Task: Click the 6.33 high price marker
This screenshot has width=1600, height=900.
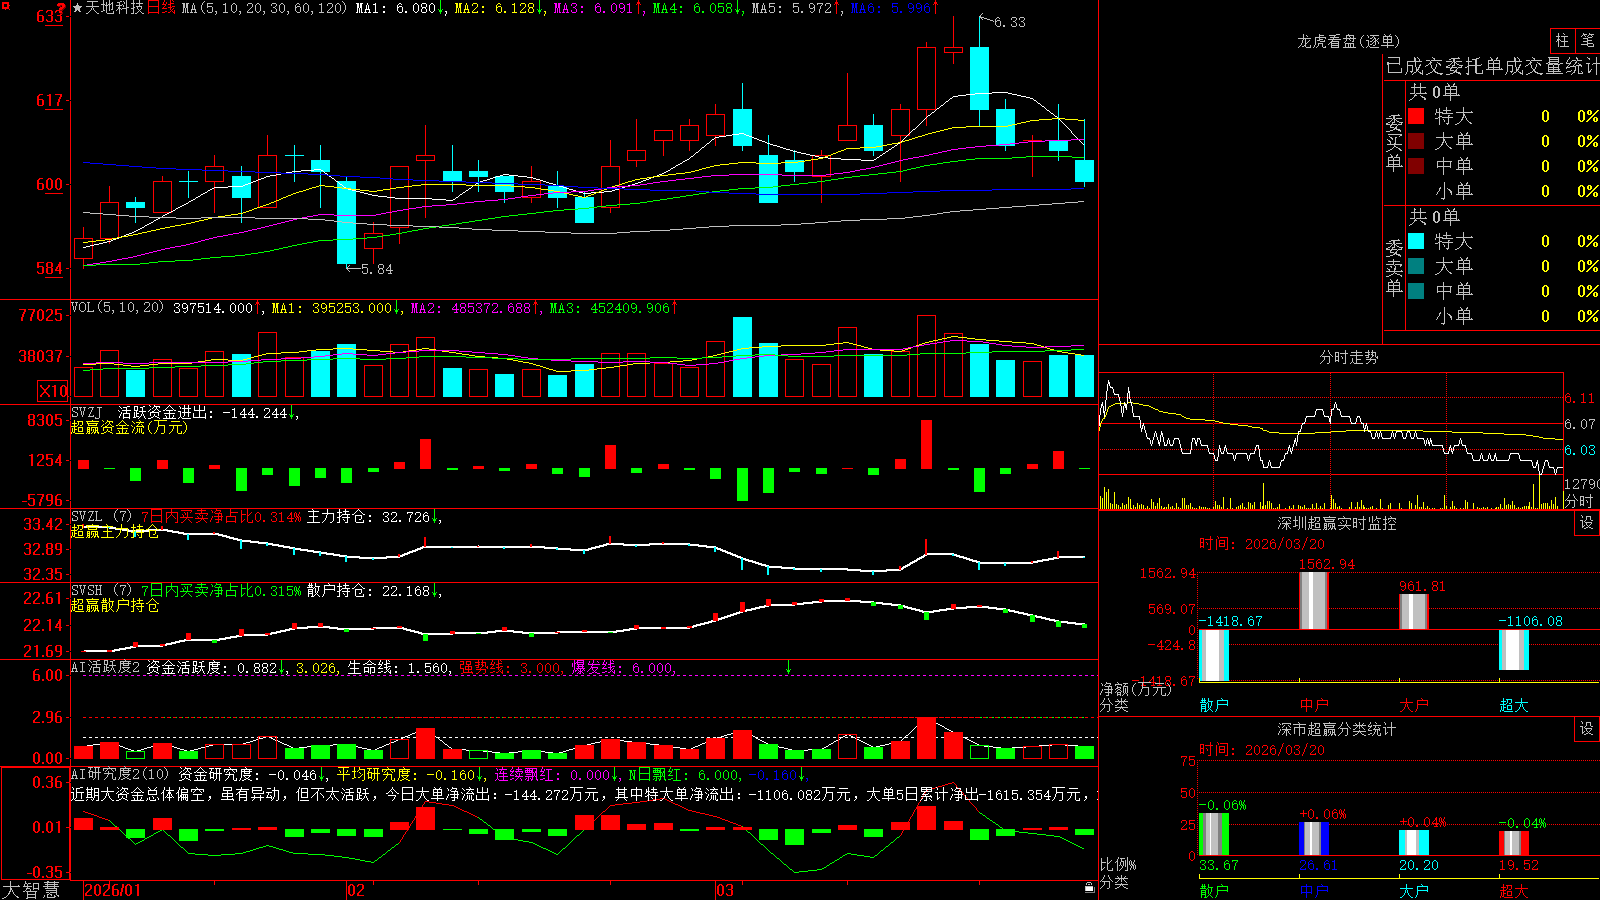Action: (x=1009, y=22)
